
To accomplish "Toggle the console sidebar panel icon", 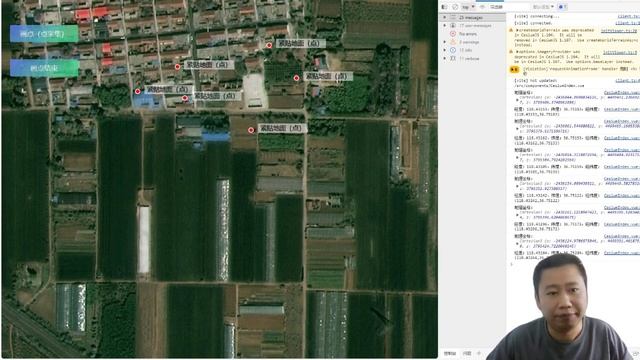I will (445, 7).
